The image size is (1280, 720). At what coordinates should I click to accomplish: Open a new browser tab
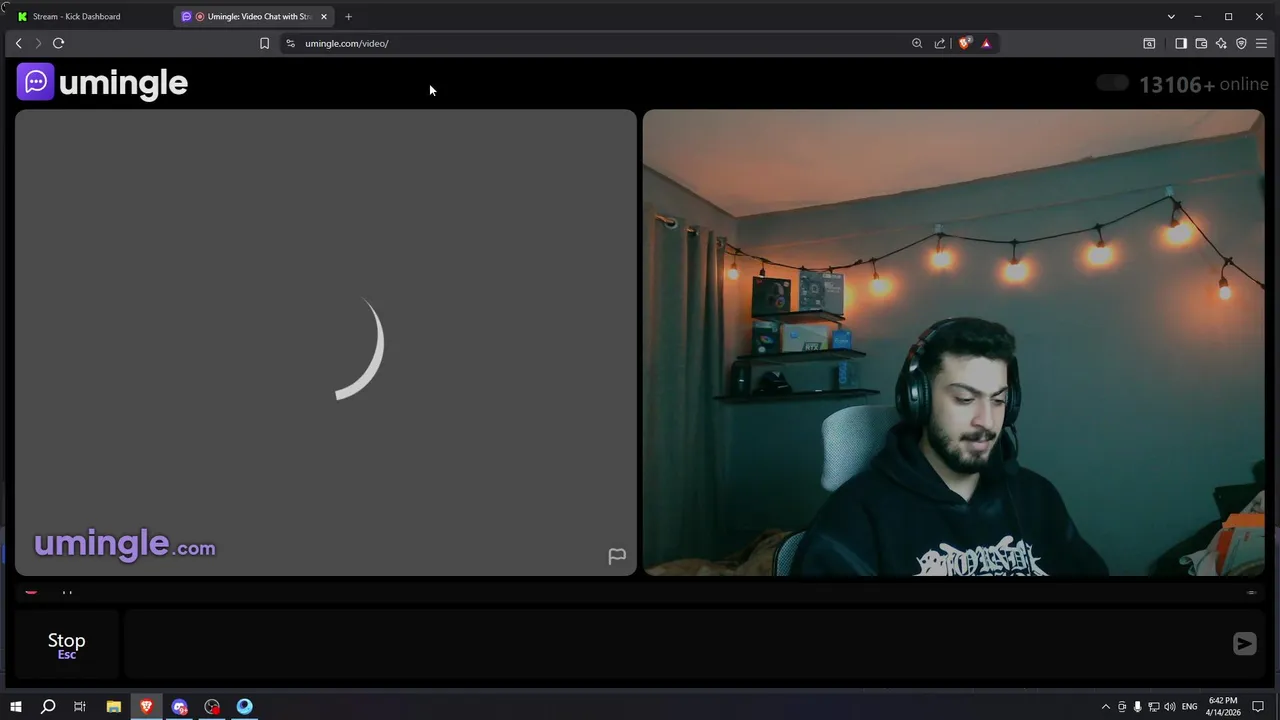[x=348, y=16]
